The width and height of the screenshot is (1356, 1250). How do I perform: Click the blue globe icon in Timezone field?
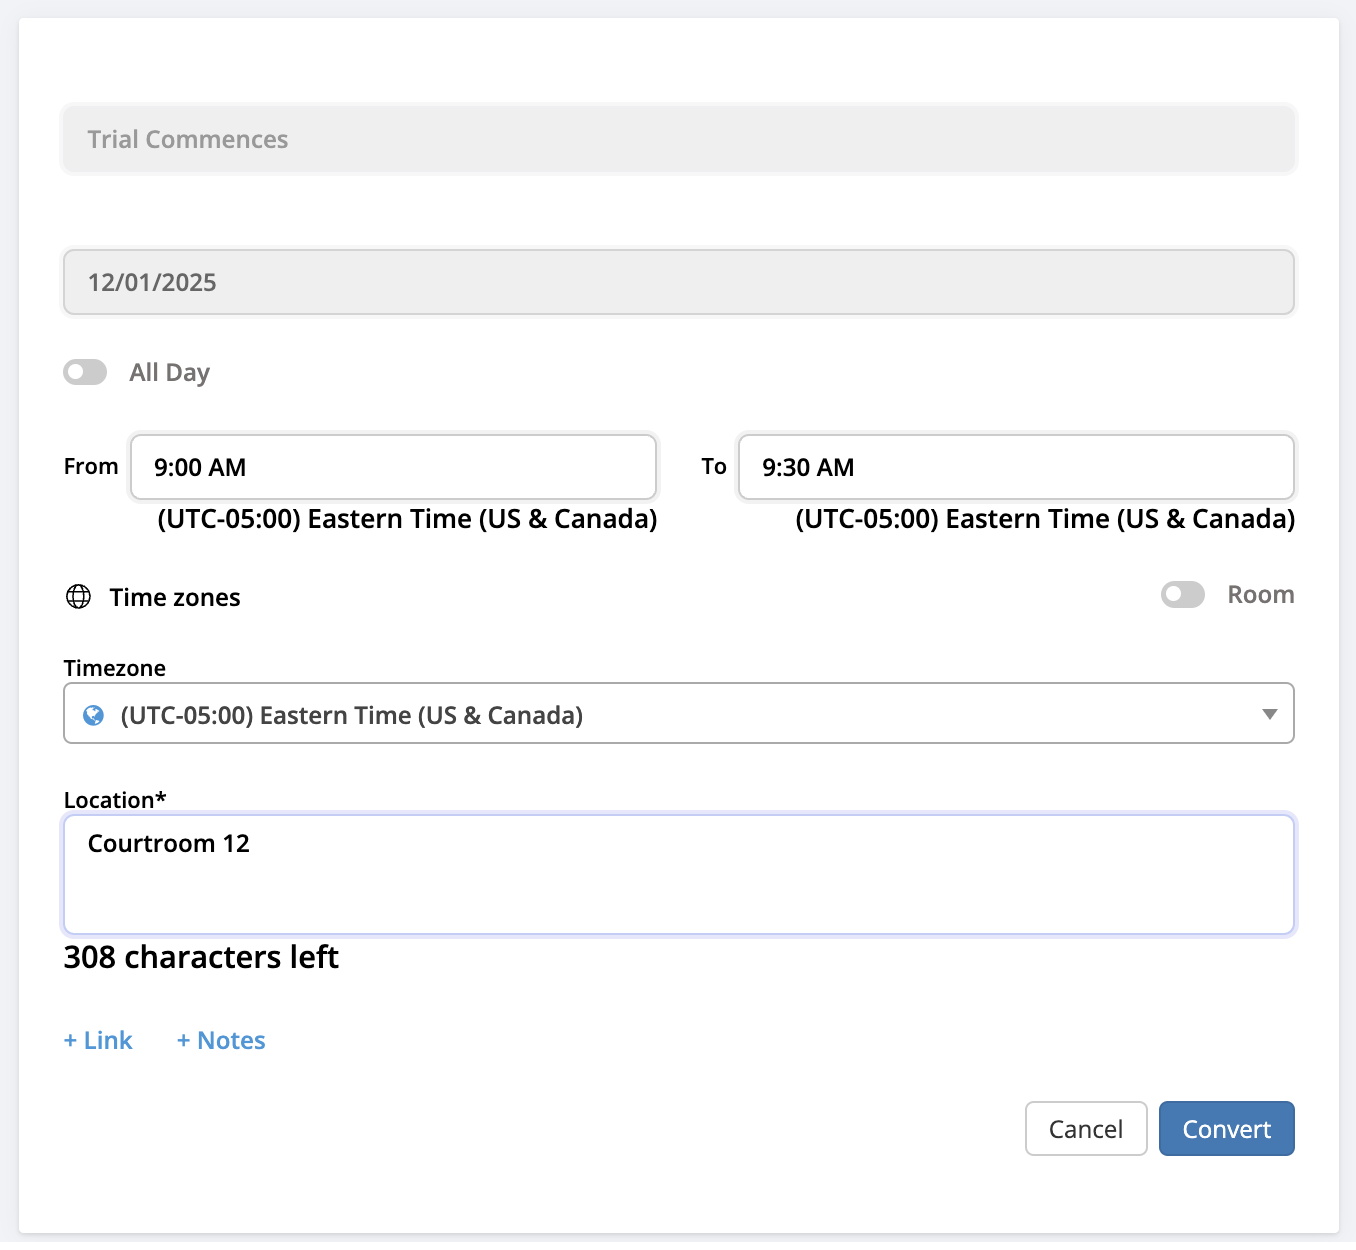(94, 715)
